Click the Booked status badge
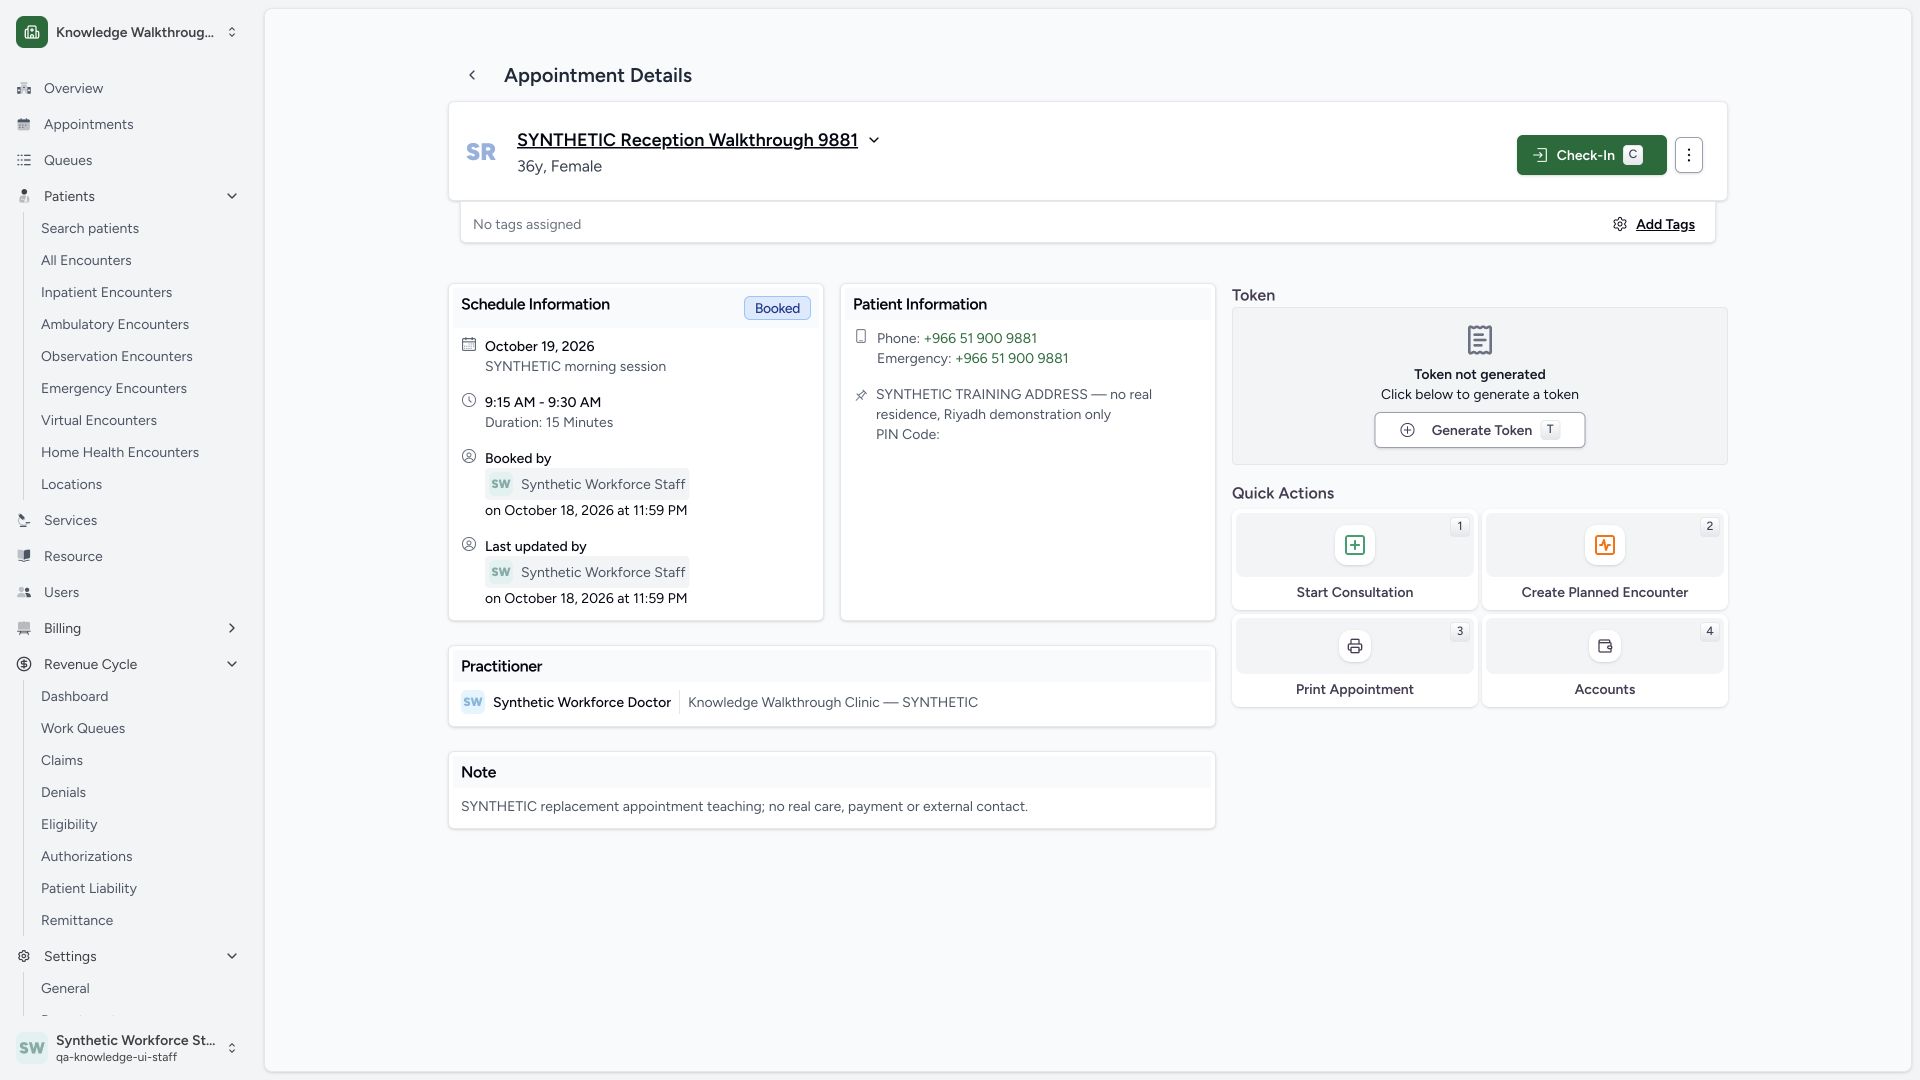The height and width of the screenshot is (1080, 1920). [x=777, y=308]
